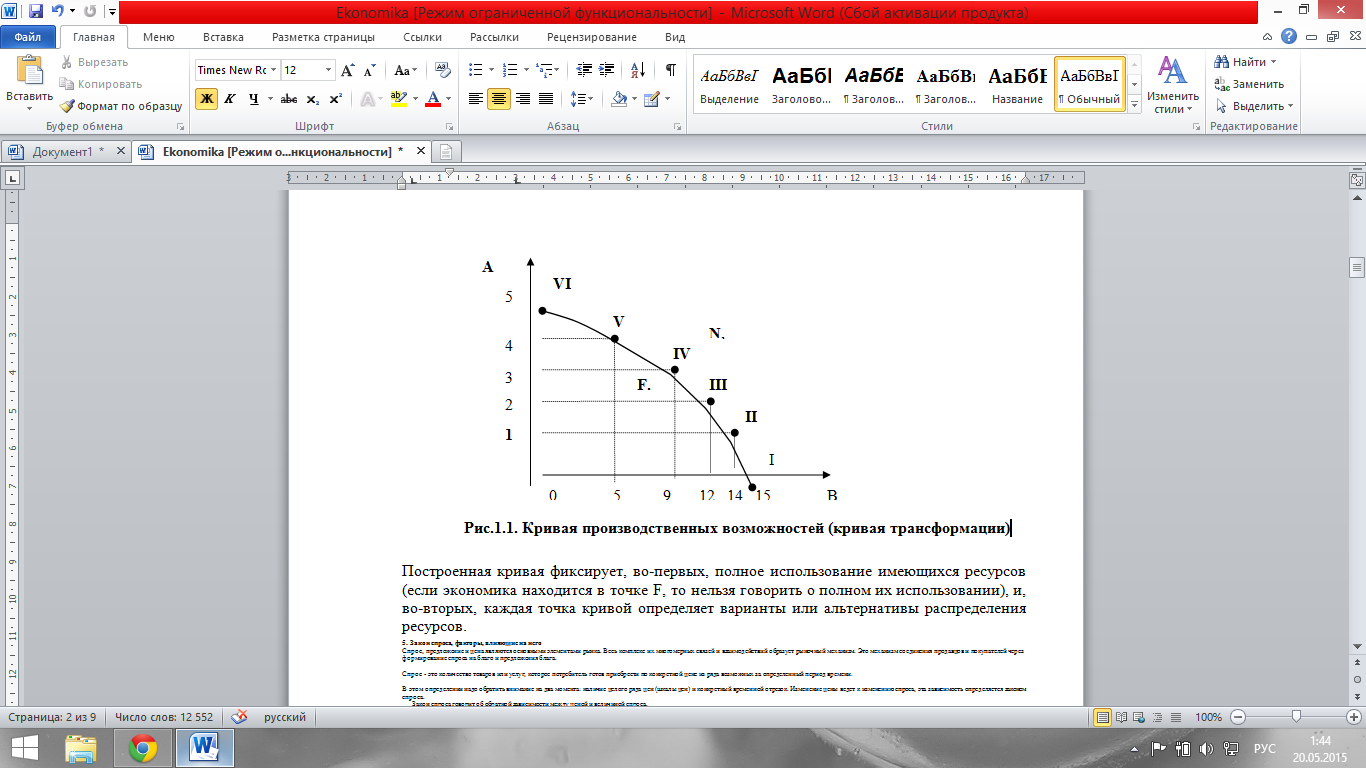Click the zoom slider handle
1366x768 pixels.
tap(1296, 717)
